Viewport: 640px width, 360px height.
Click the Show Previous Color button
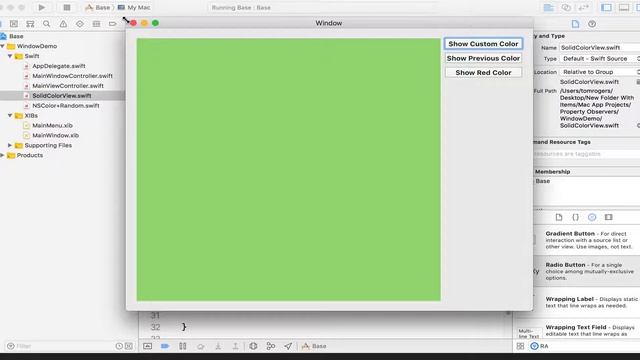[x=483, y=58]
